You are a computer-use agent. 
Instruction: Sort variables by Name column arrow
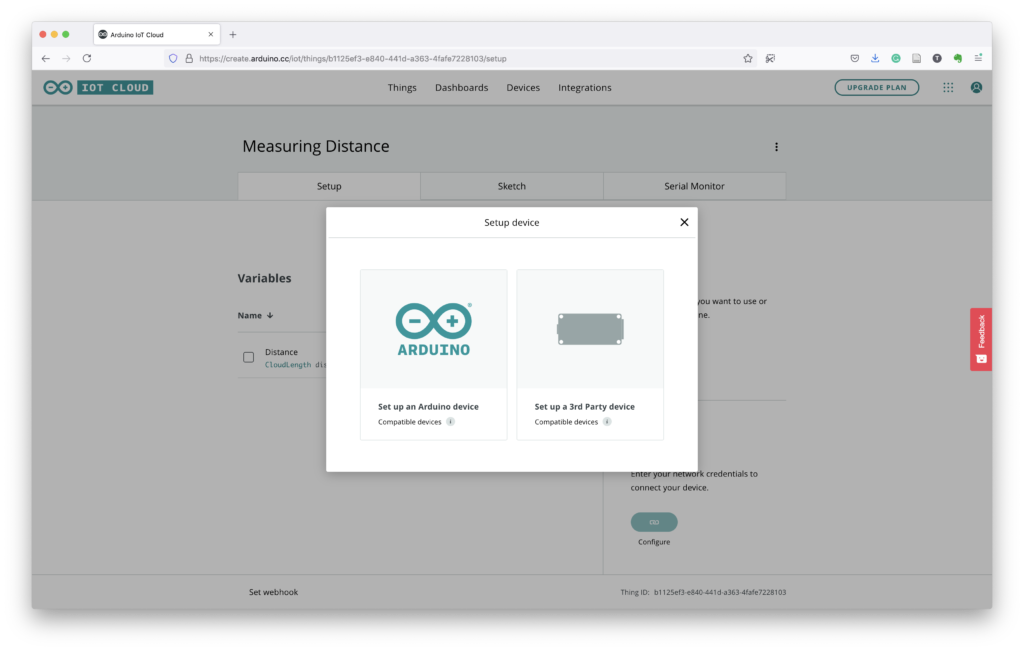(270, 315)
